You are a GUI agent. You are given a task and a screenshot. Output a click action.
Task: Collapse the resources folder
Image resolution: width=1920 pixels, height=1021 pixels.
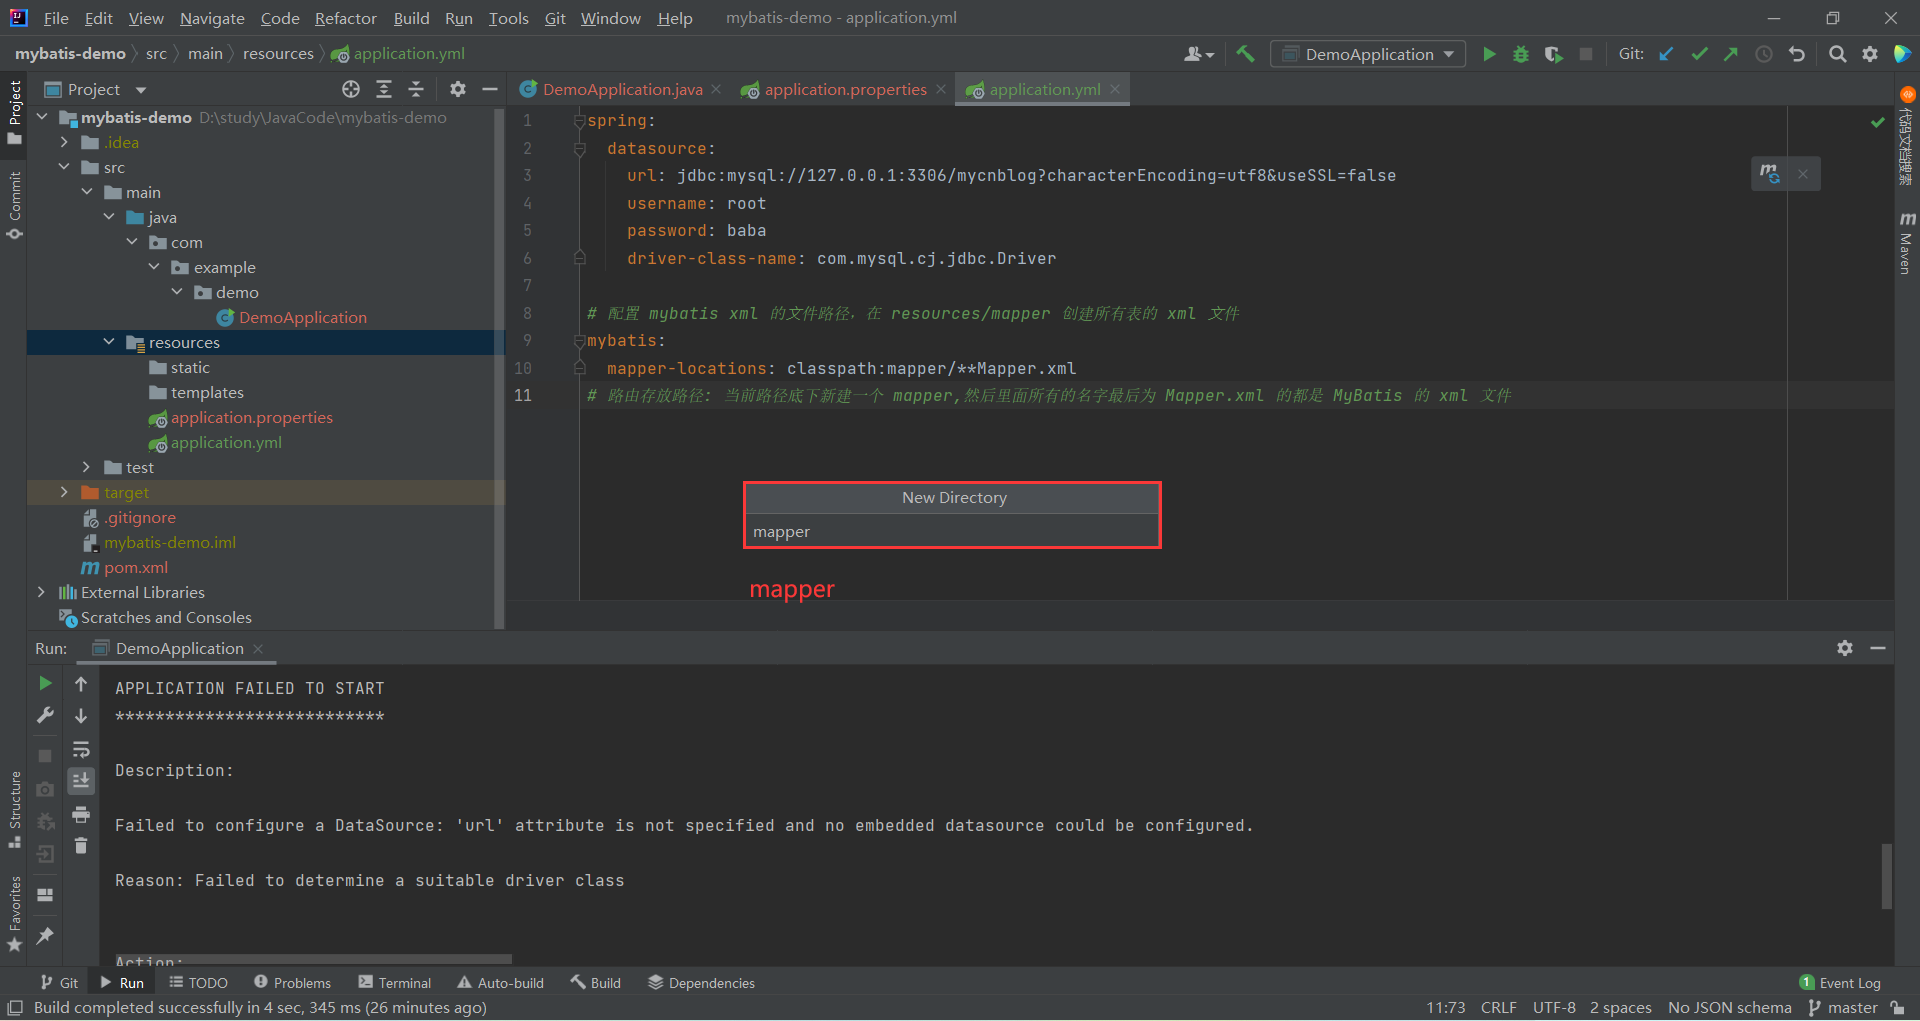[x=109, y=342]
